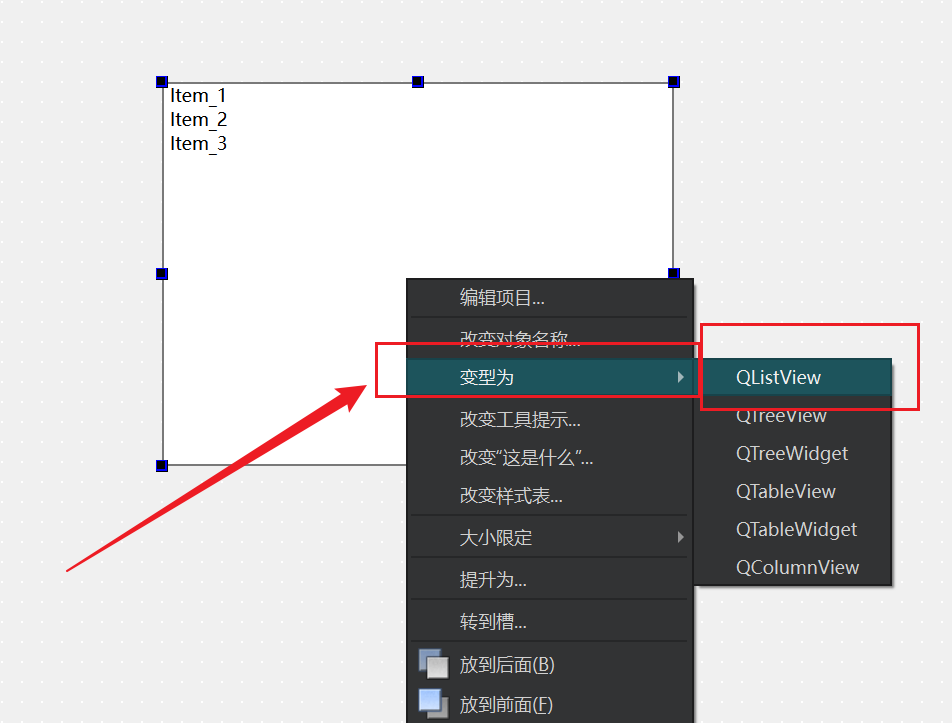Choose 提升为... from the context menu
Image resolution: width=952 pixels, height=723 pixels.
493,580
